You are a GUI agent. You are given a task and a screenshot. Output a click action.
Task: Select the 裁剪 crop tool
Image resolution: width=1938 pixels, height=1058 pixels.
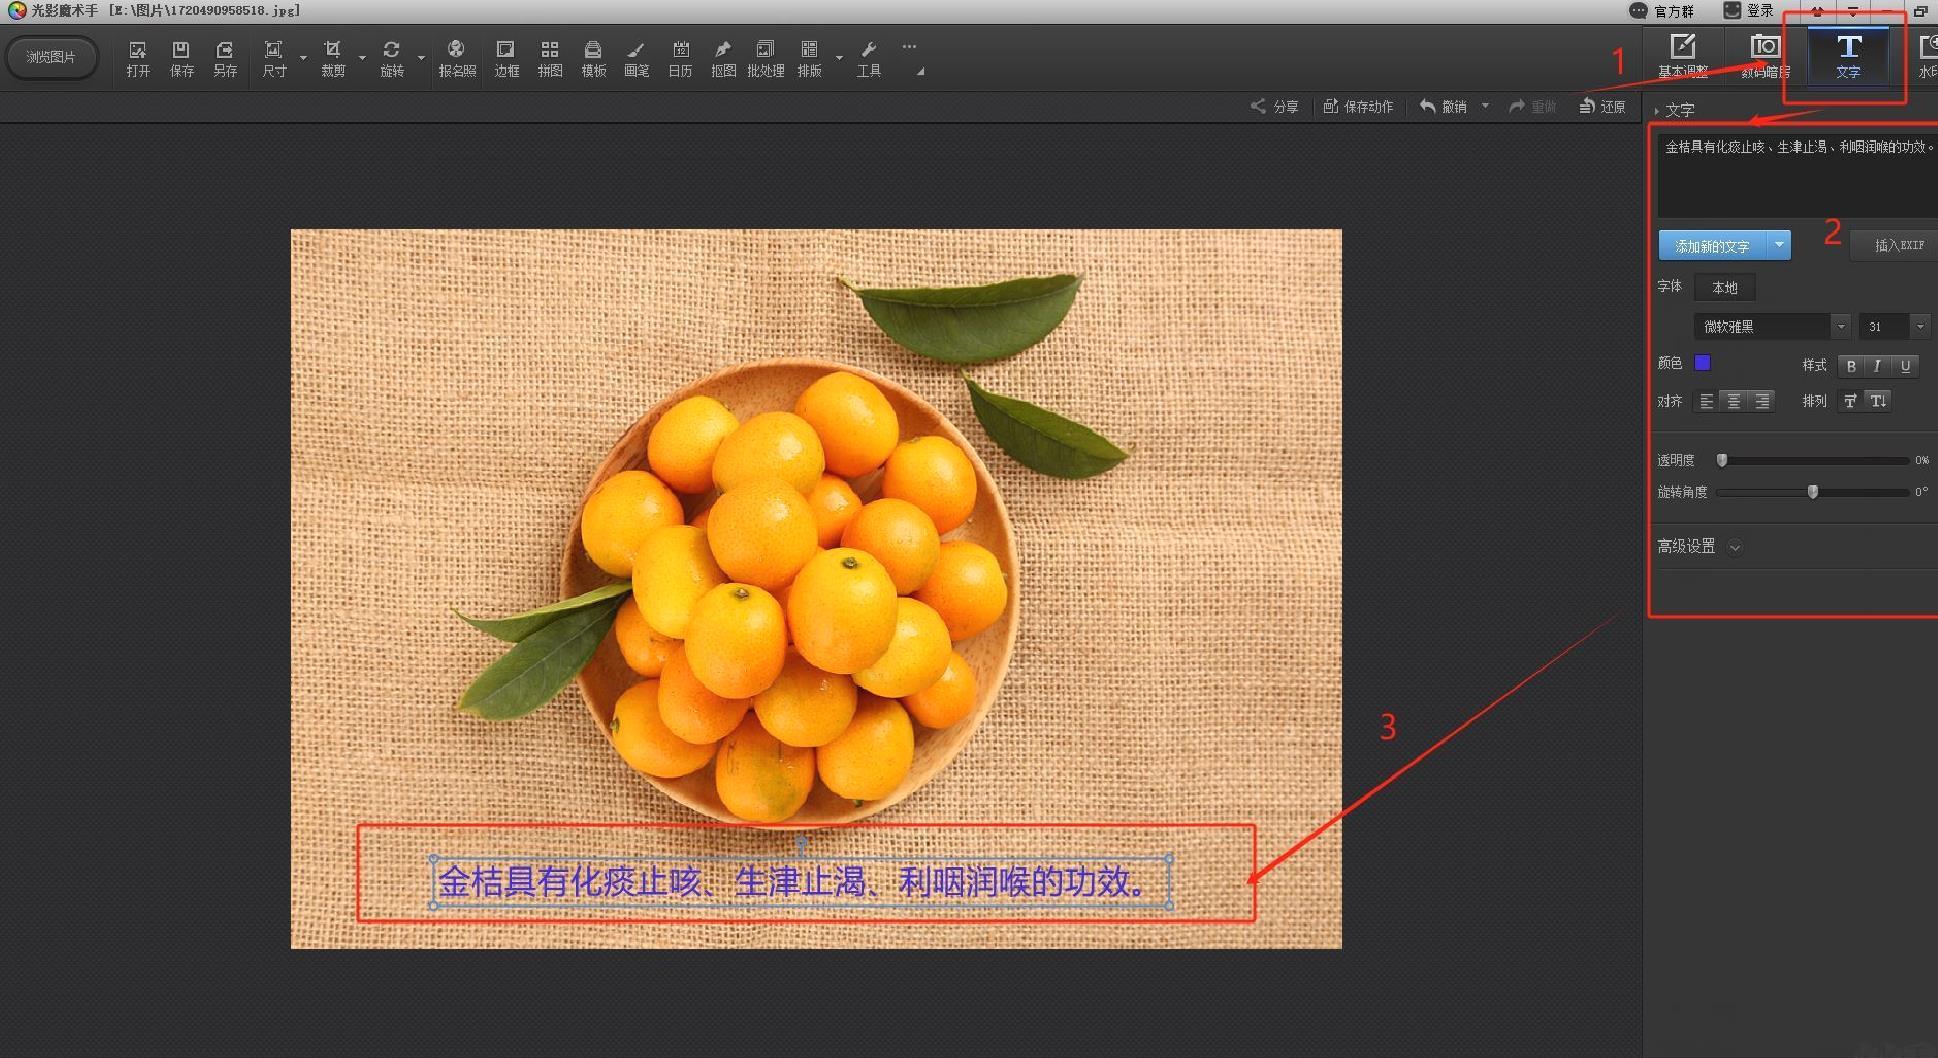[333, 59]
